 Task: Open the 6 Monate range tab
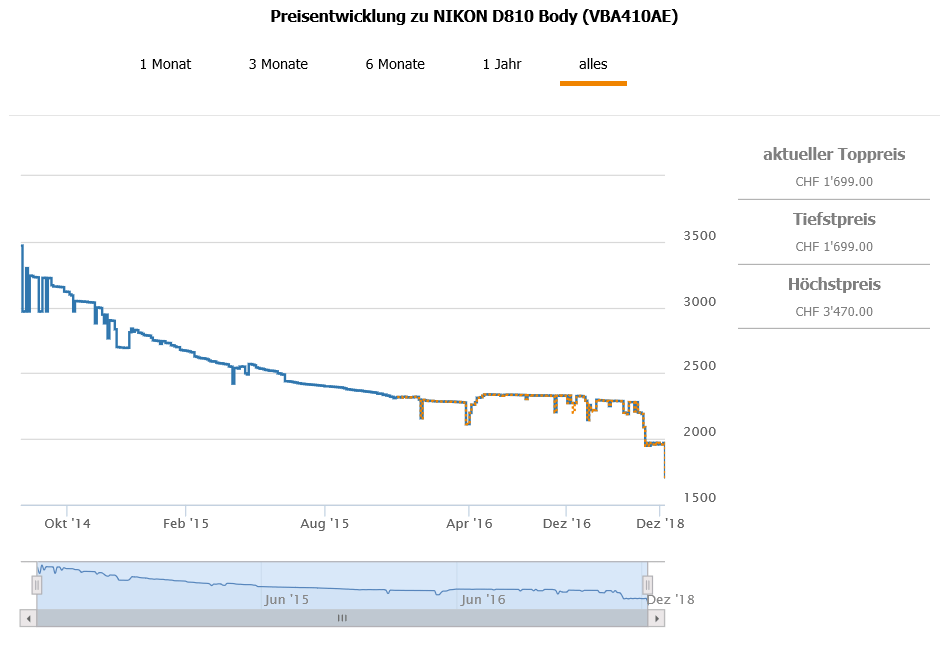click(x=395, y=64)
